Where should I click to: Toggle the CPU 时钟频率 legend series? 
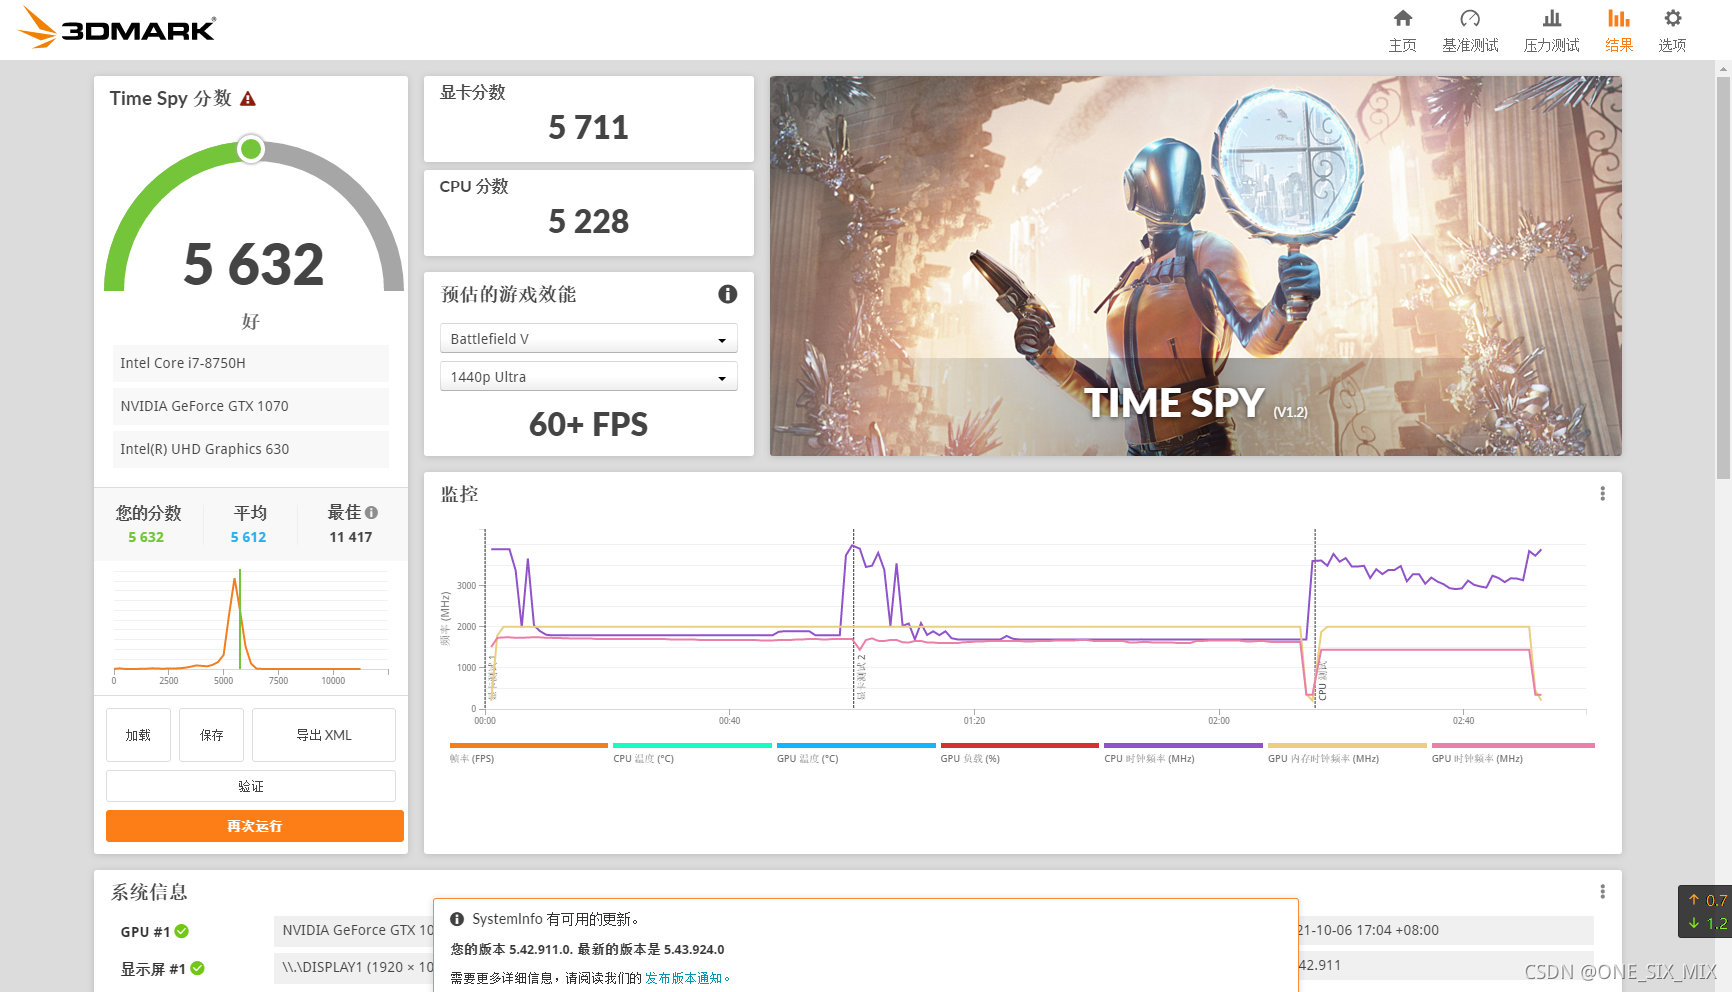pos(1183,753)
